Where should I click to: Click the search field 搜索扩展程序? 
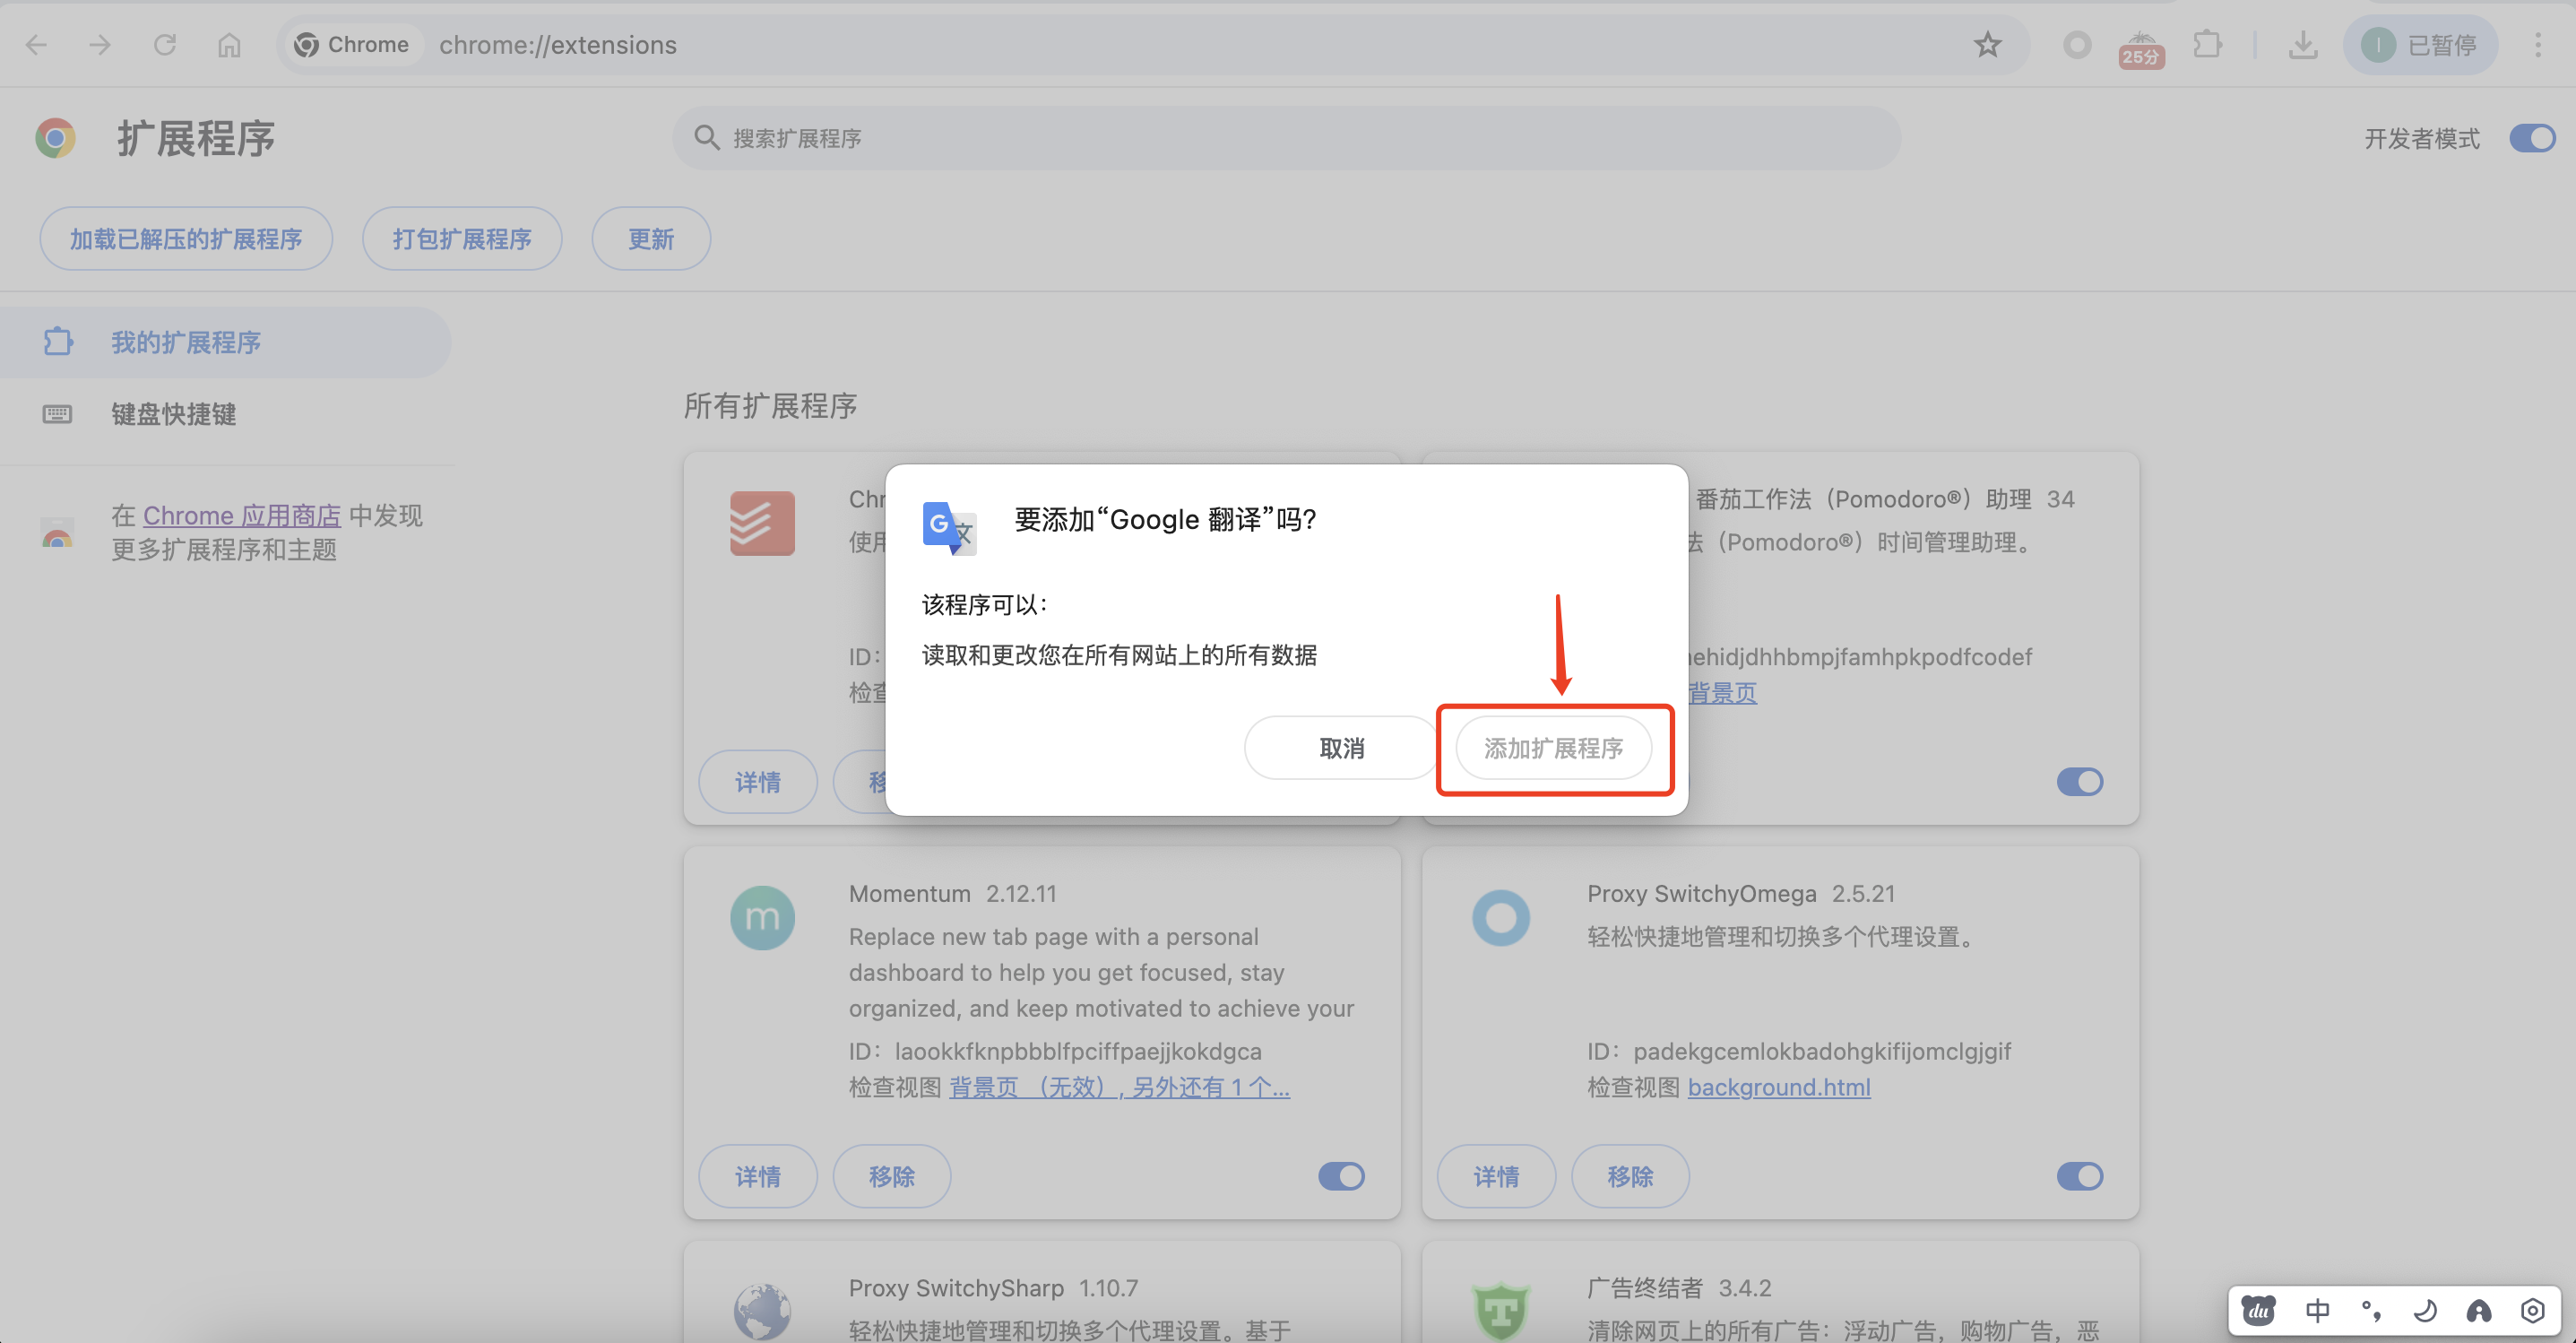(1286, 138)
